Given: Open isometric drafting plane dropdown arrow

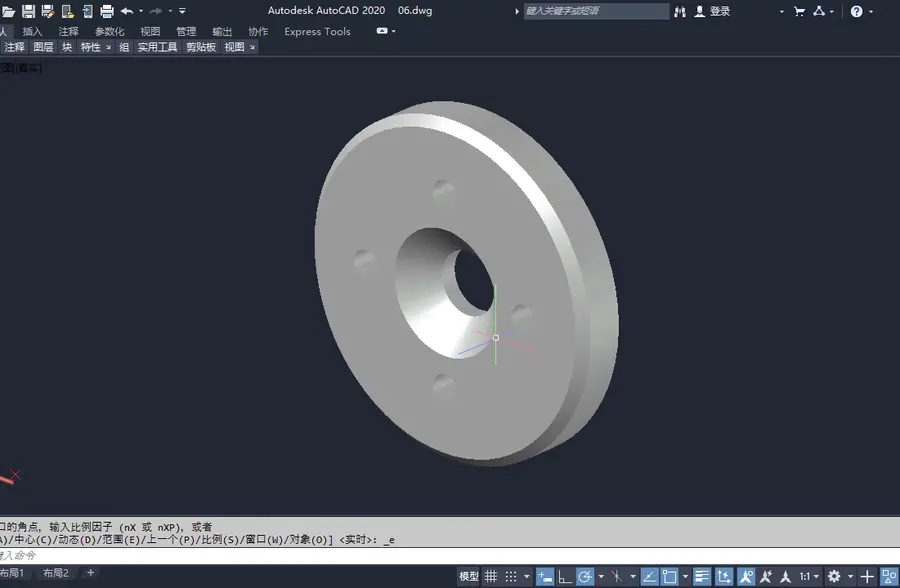Looking at the screenshot, I should click(633, 577).
